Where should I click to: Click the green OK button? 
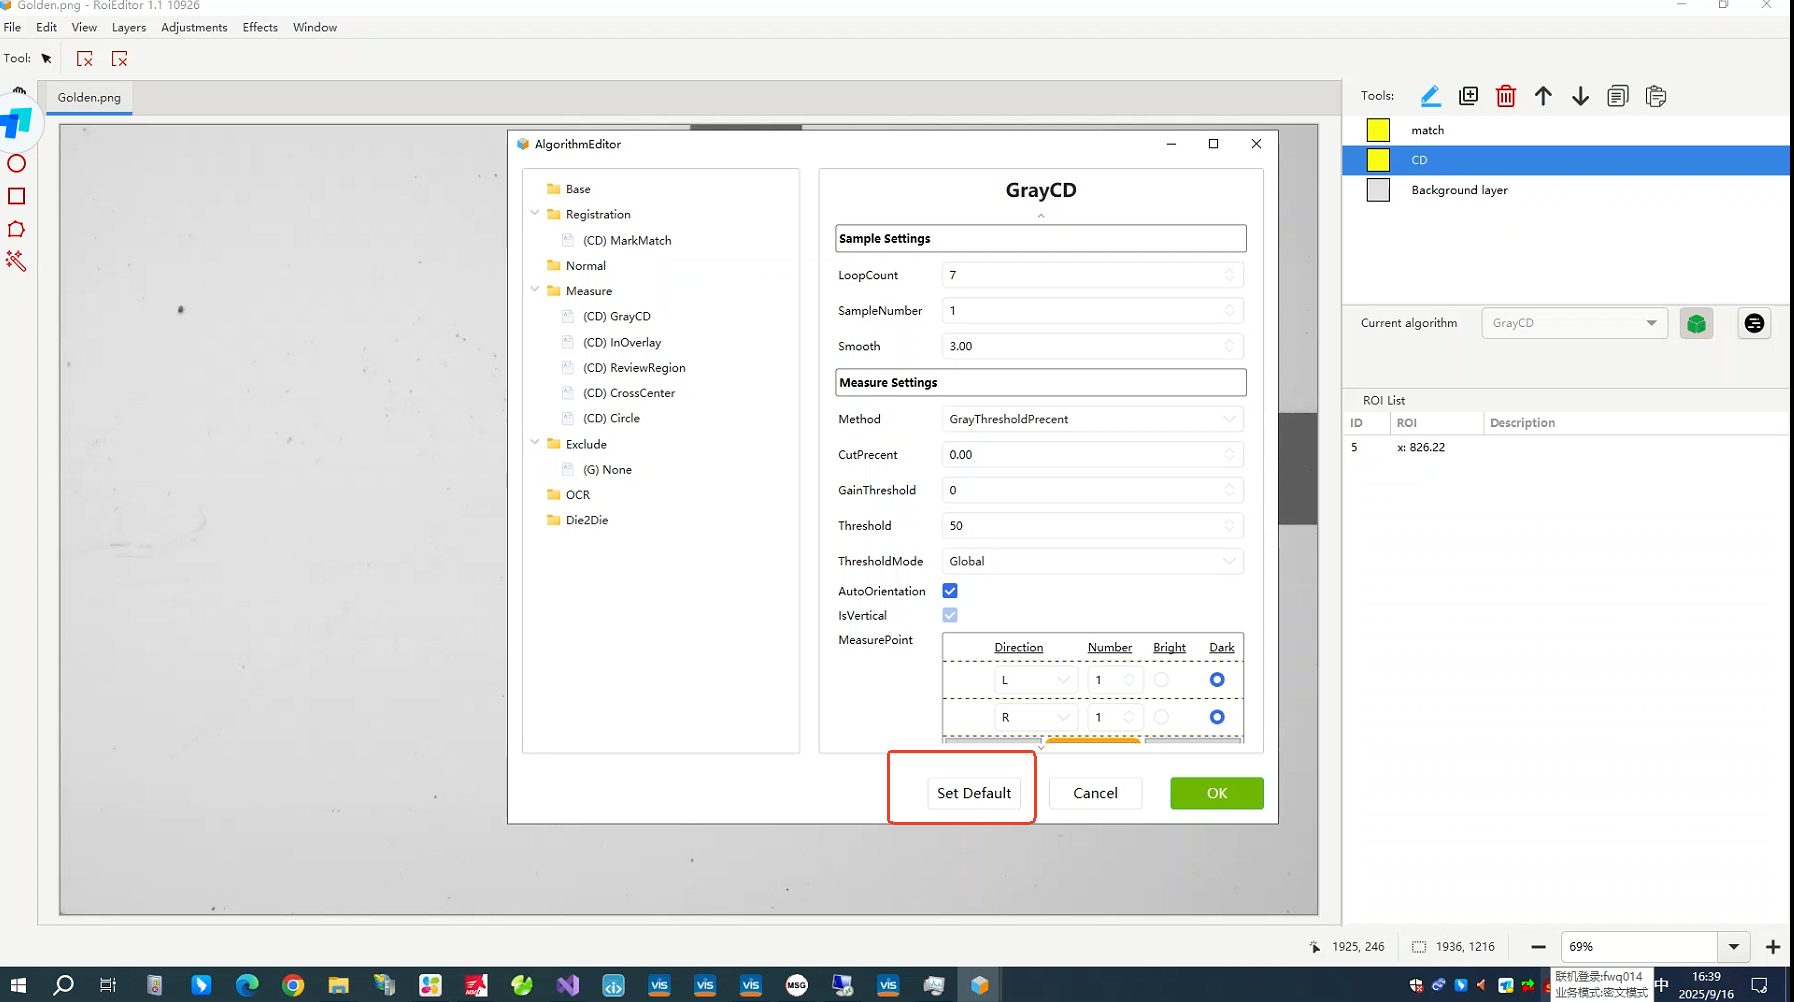(x=1216, y=793)
